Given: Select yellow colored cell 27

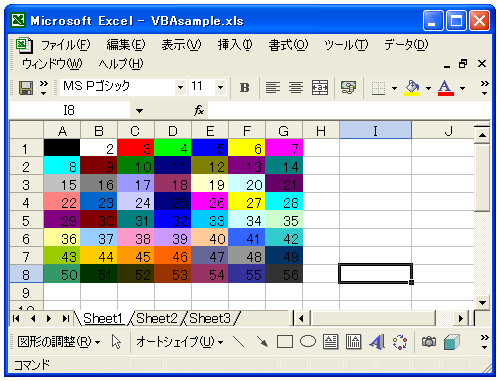Looking at the screenshot, I should pos(247,202).
